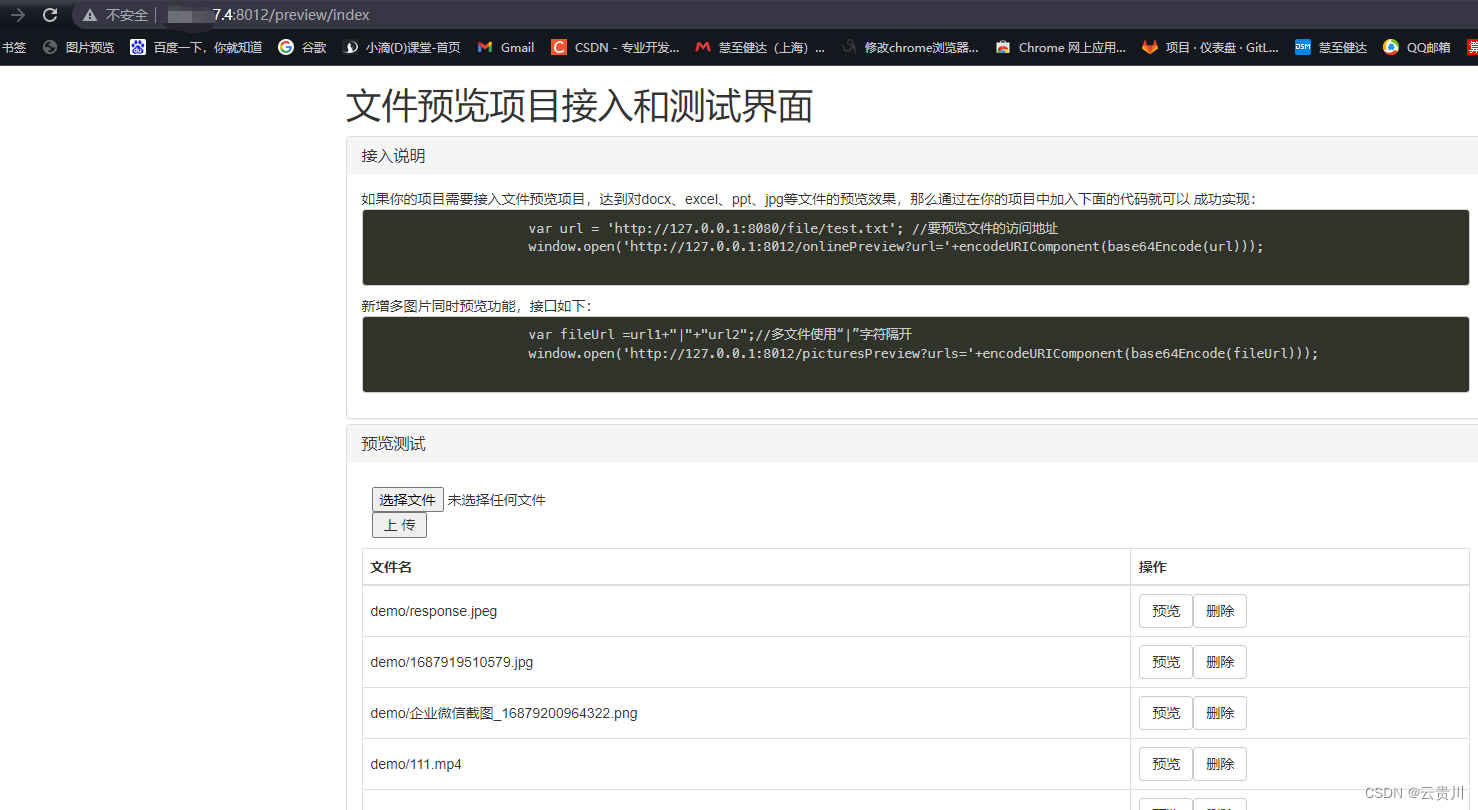This screenshot has height=810, width=1478.
Task: Open the Gmail bookmark
Action: point(505,46)
